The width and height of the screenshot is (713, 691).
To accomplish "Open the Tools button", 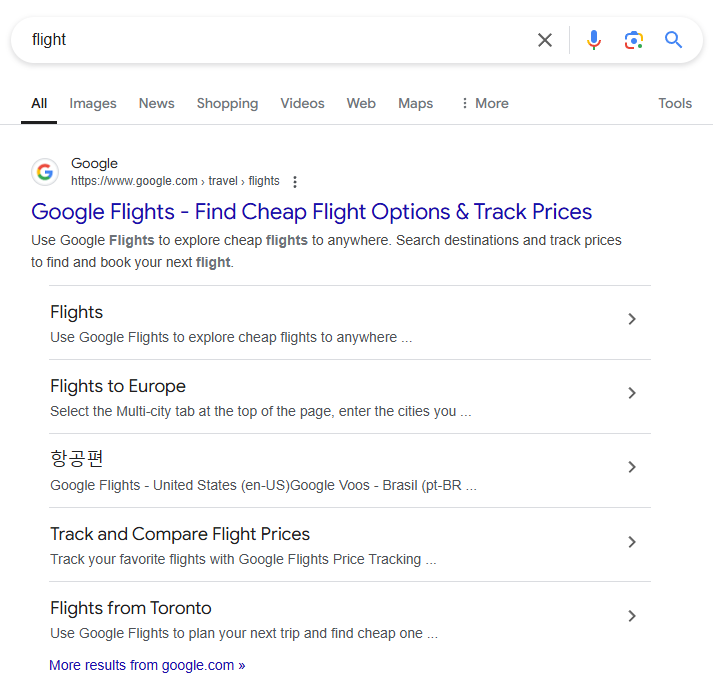I will click(675, 103).
